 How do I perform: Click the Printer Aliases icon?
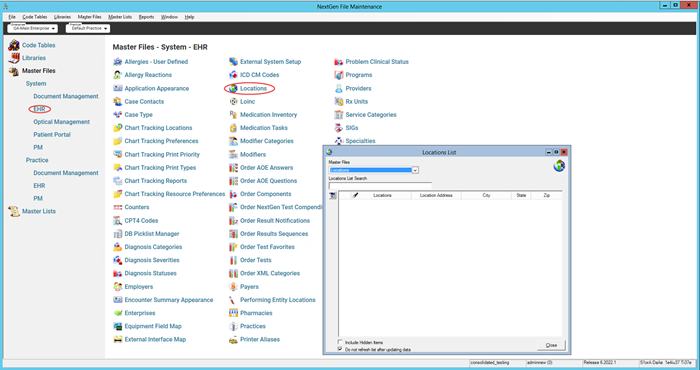[x=233, y=339]
